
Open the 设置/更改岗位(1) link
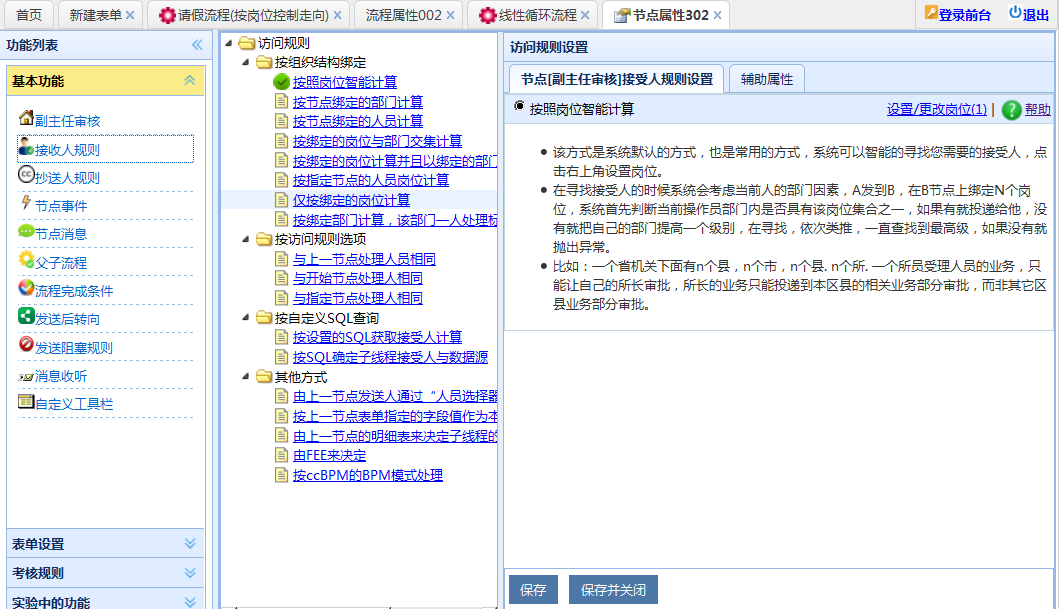click(x=936, y=109)
